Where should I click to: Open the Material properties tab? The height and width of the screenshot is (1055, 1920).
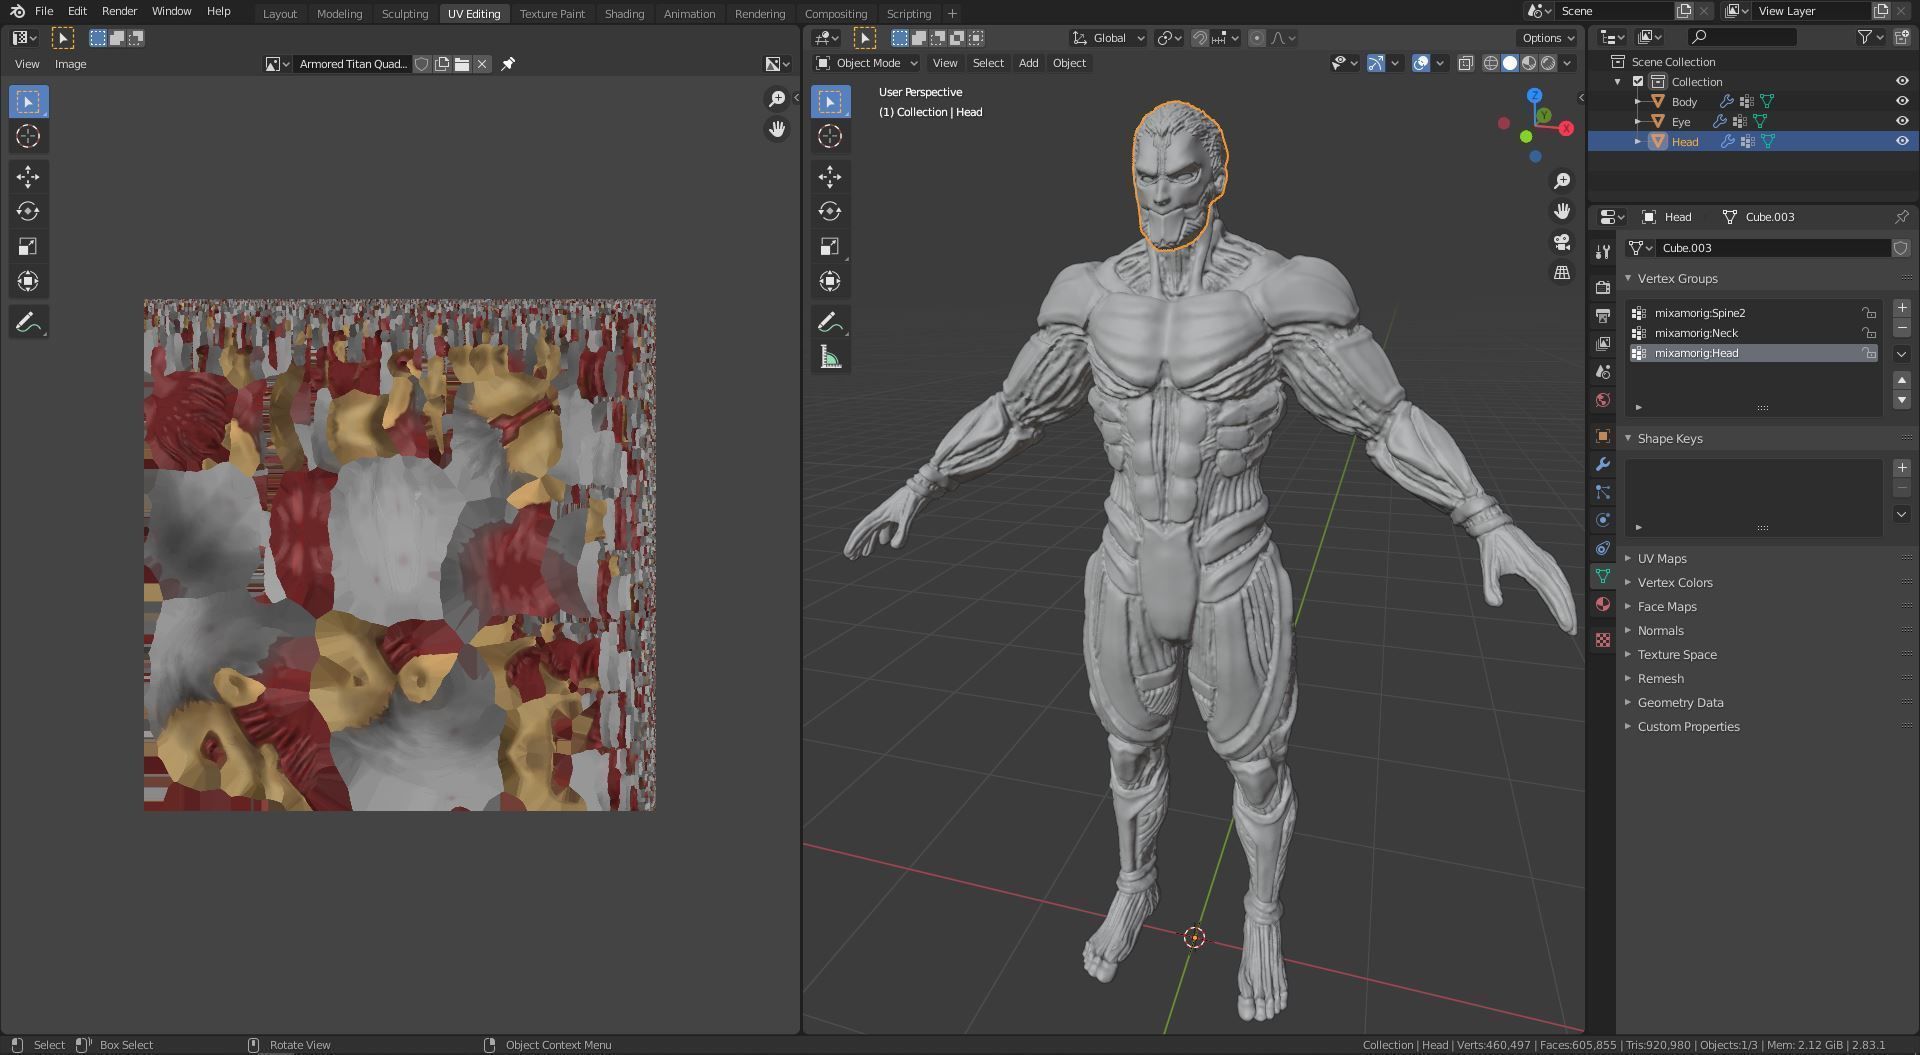pyautogui.click(x=1603, y=604)
